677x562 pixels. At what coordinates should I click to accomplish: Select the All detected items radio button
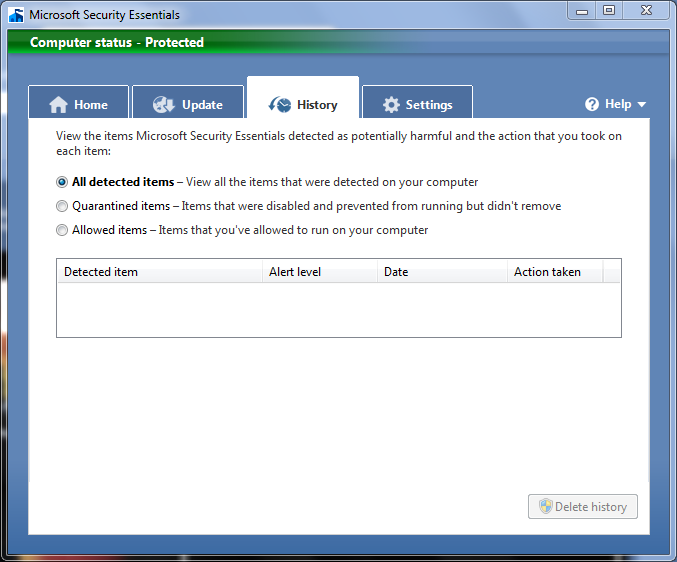[62, 182]
